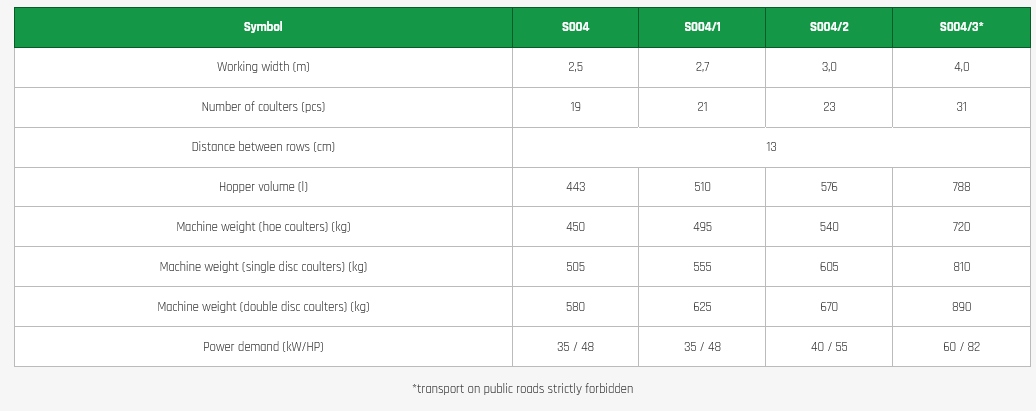Select the S004 column header
Viewport: 1036px width, 411px height.
[x=575, y=27]
